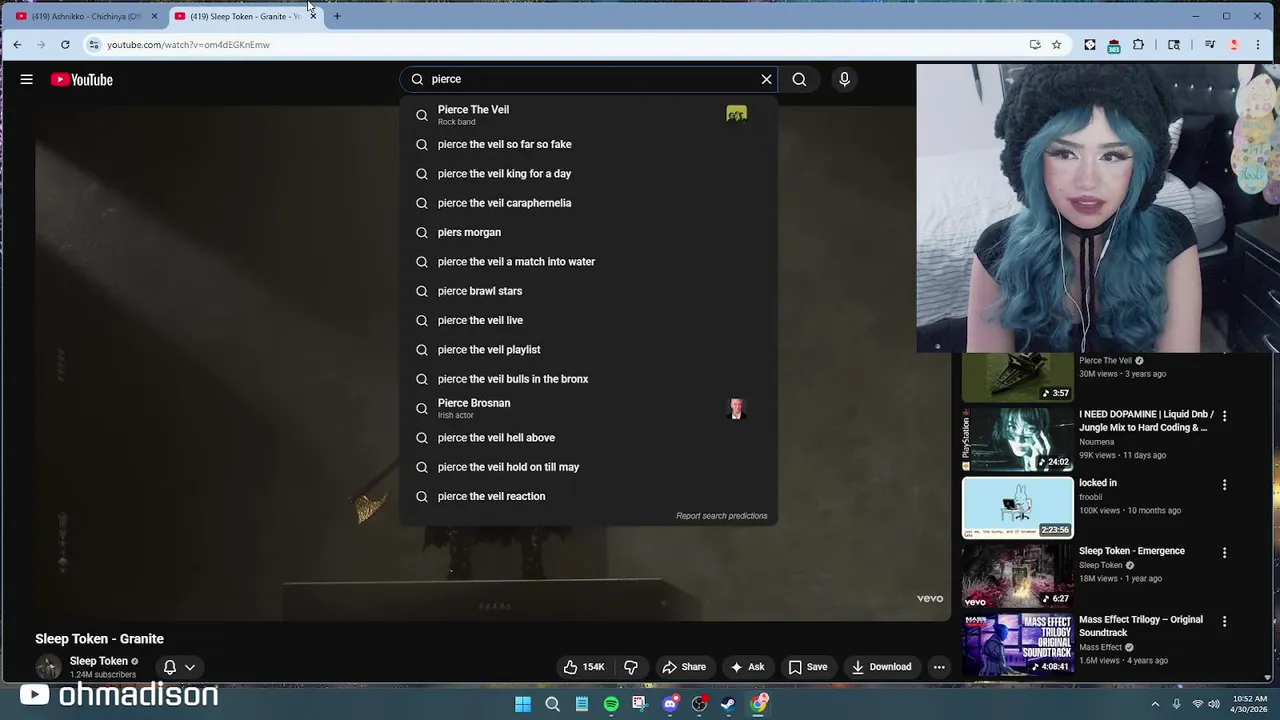Click 'Report search predictions' link
Screen dimensions: 1280x720
tap(721, 516)
